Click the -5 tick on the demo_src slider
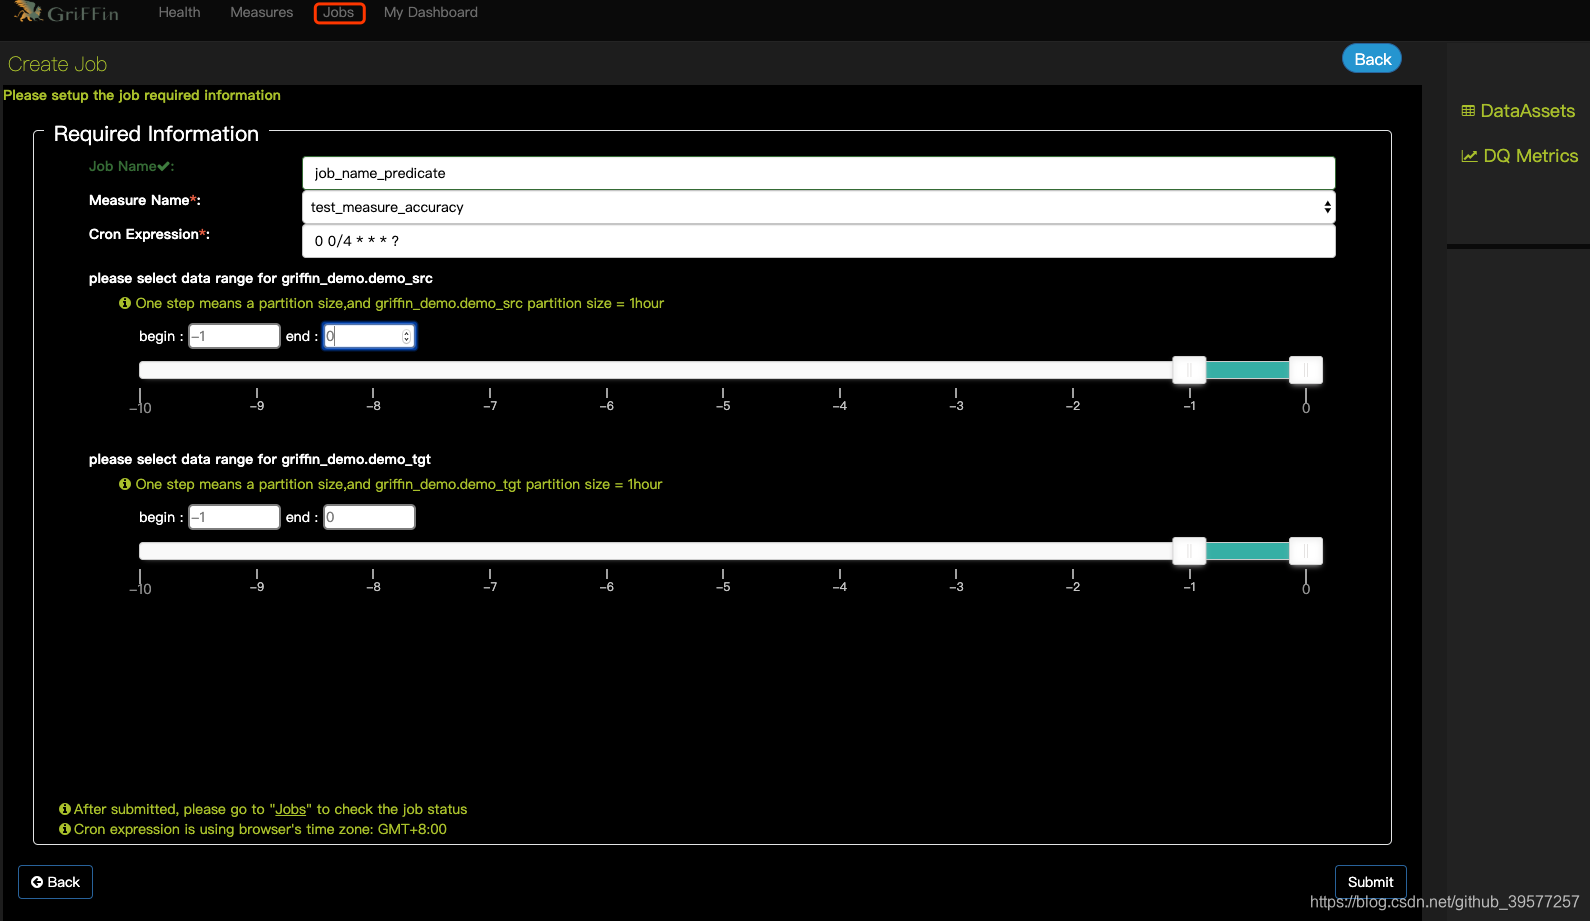 coord(723,401)
